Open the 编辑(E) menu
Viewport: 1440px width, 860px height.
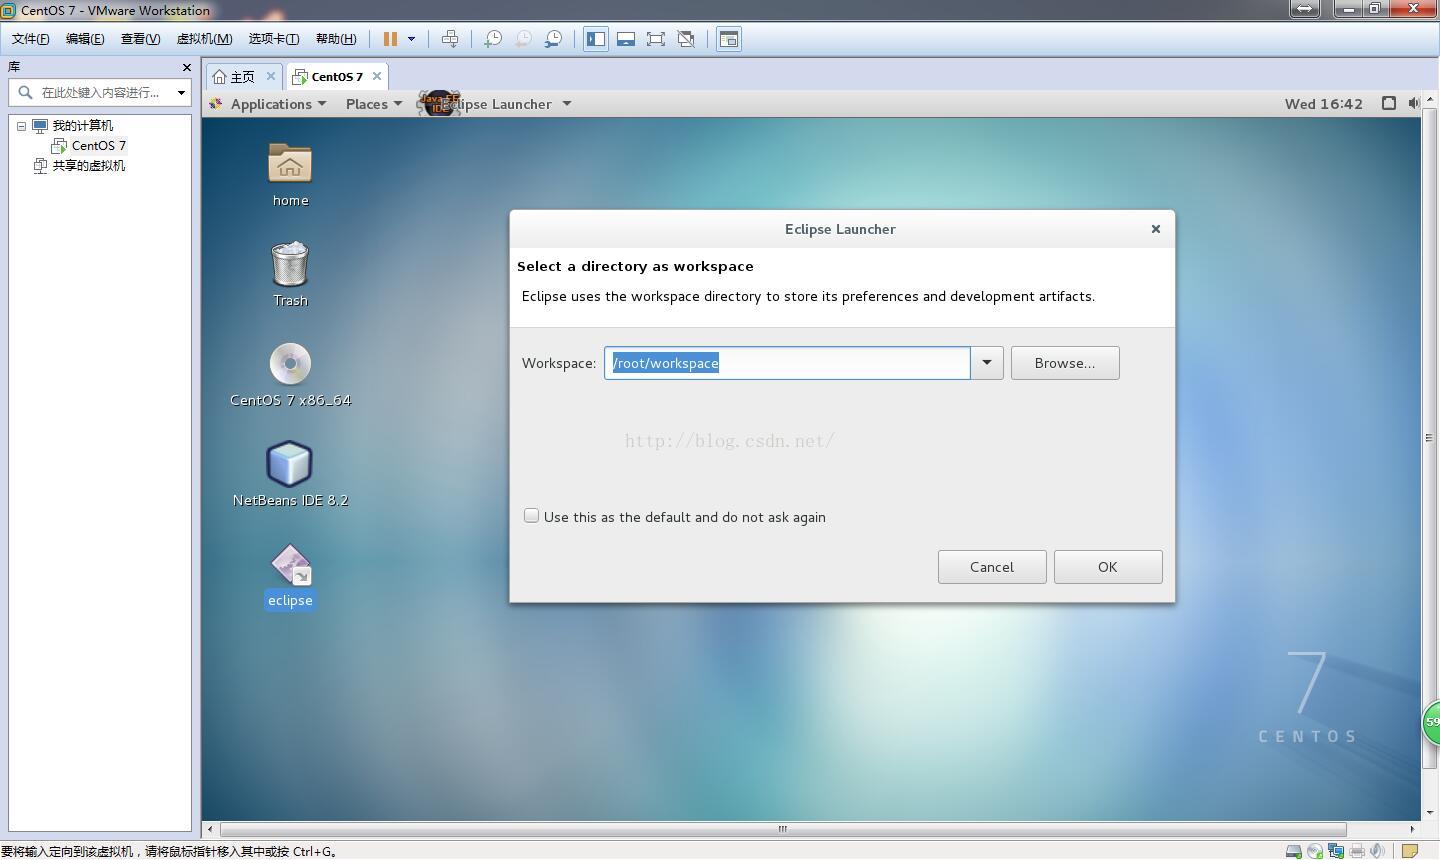85,39
